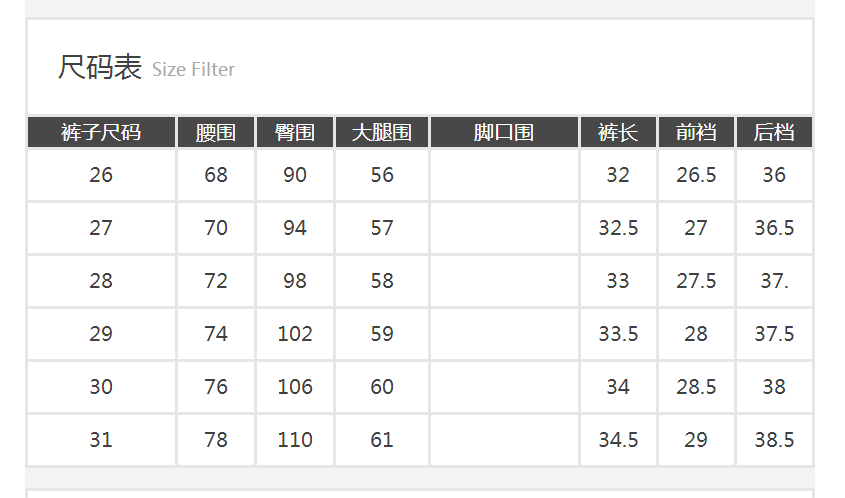Click the 前档 column header

pyautogui.click(x=696, y=132)
